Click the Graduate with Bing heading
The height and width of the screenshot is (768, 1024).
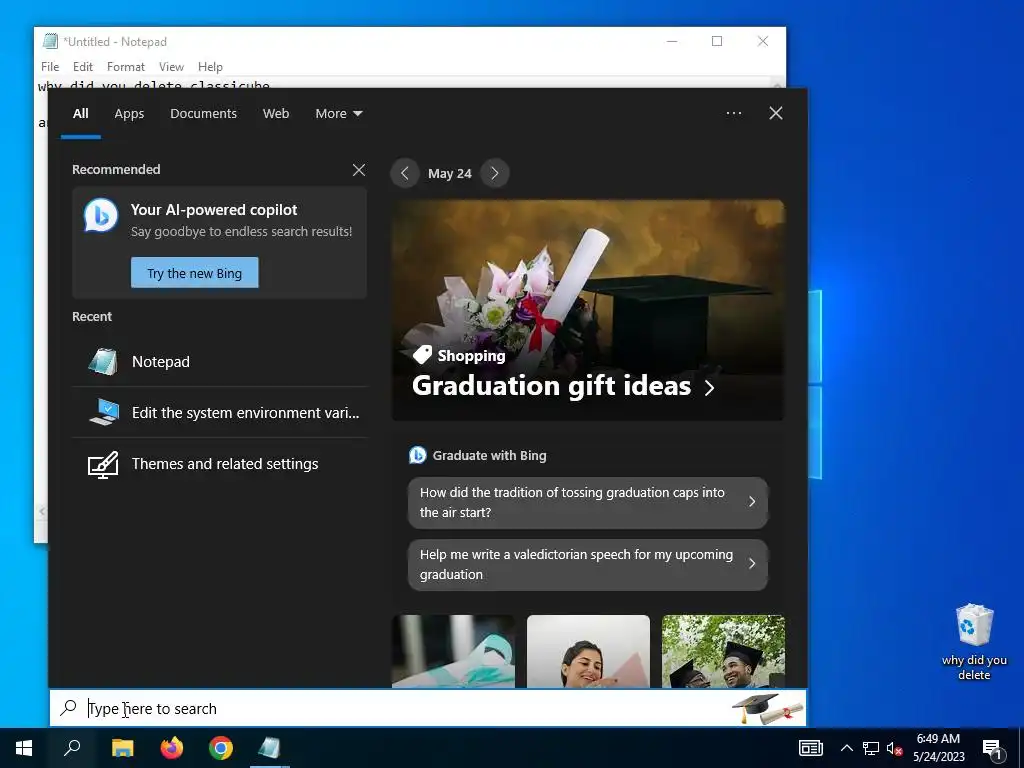point(489,456)
